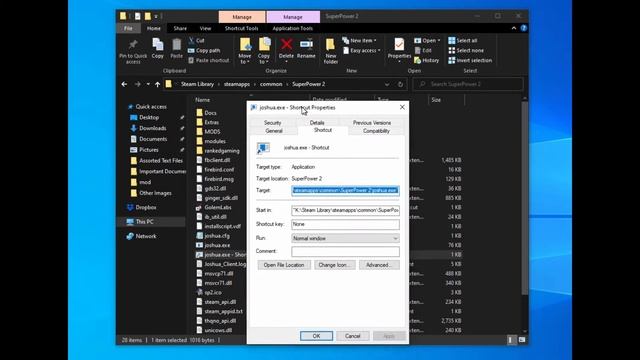Click into the Shortcut key field
The width and height of the screenshot is (640, 360).
[345, 224]
